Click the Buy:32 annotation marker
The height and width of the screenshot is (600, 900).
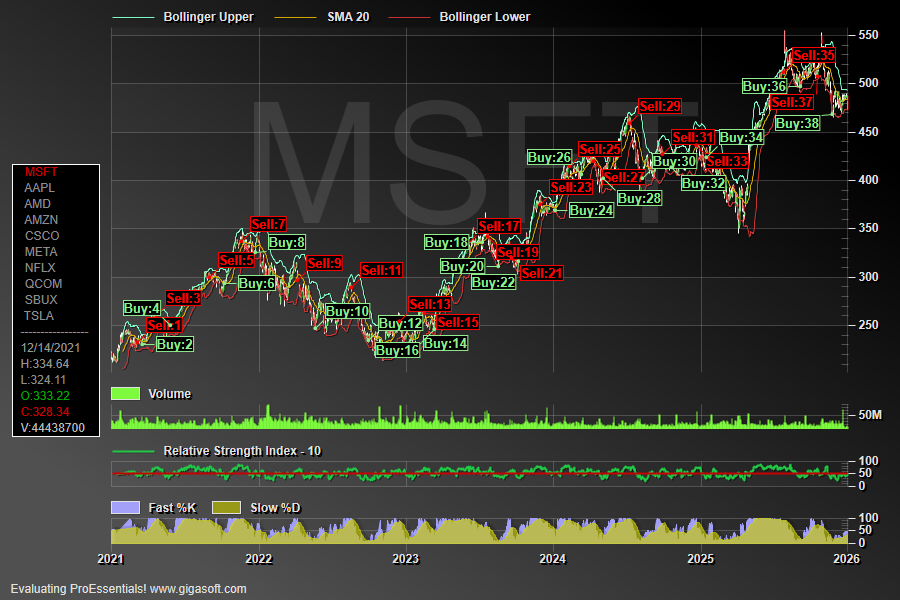703,184
